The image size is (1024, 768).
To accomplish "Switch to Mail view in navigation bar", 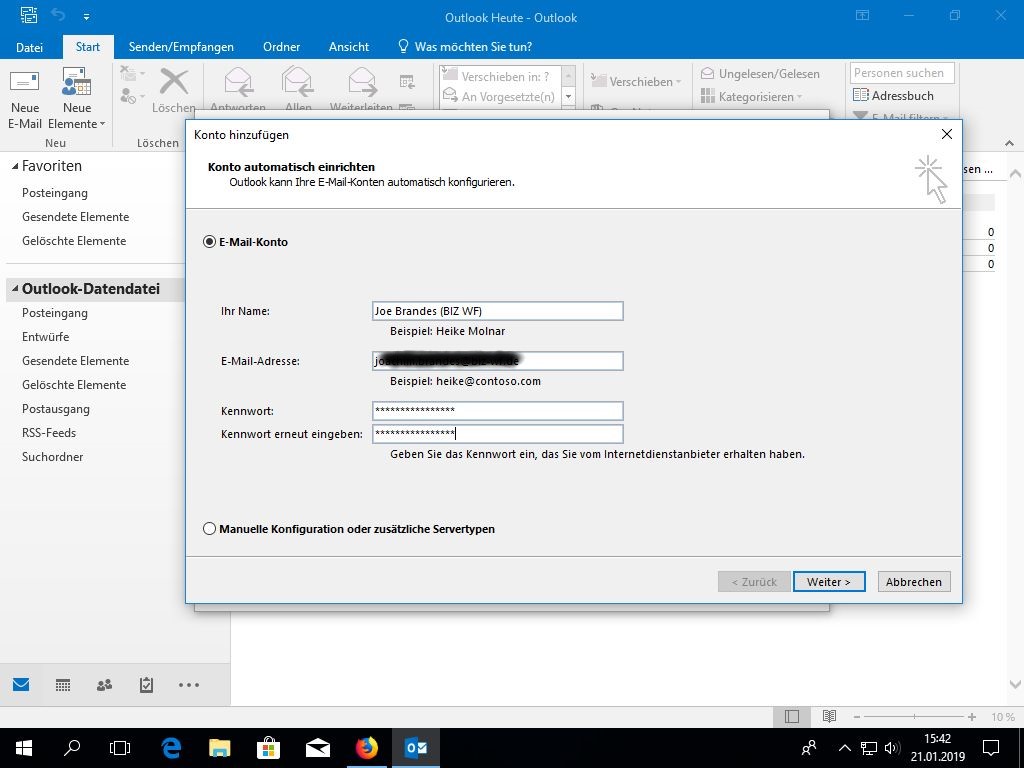I will (x=21, y=684).
